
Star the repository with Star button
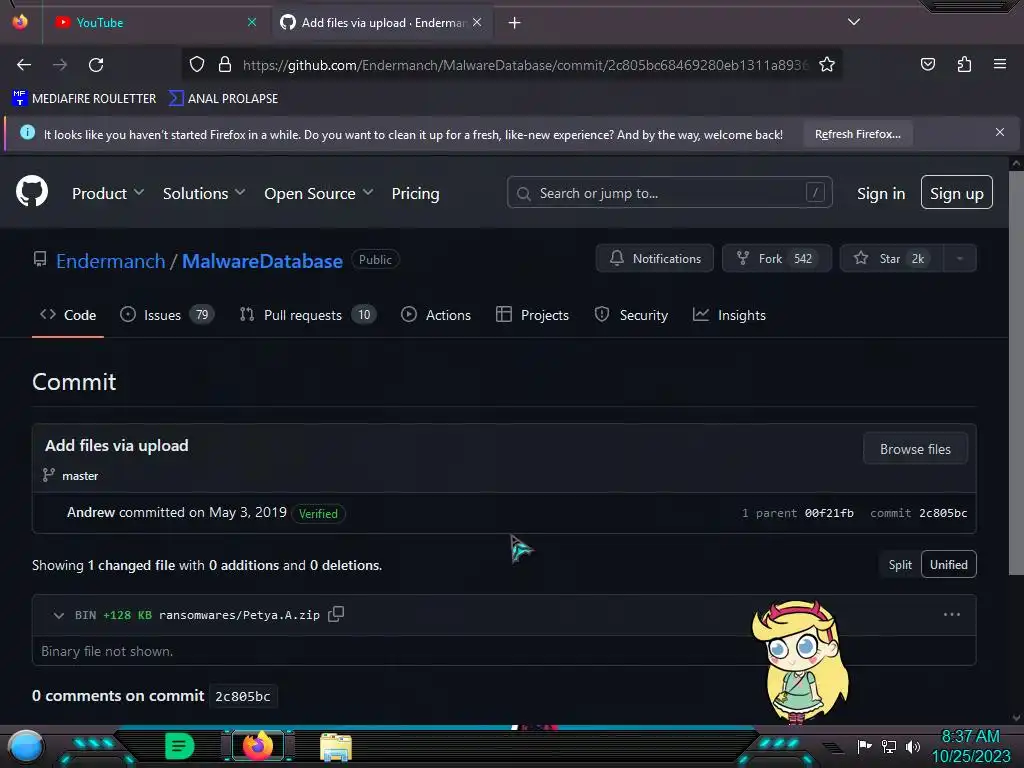pyautogui.click(x=891, y=259)
